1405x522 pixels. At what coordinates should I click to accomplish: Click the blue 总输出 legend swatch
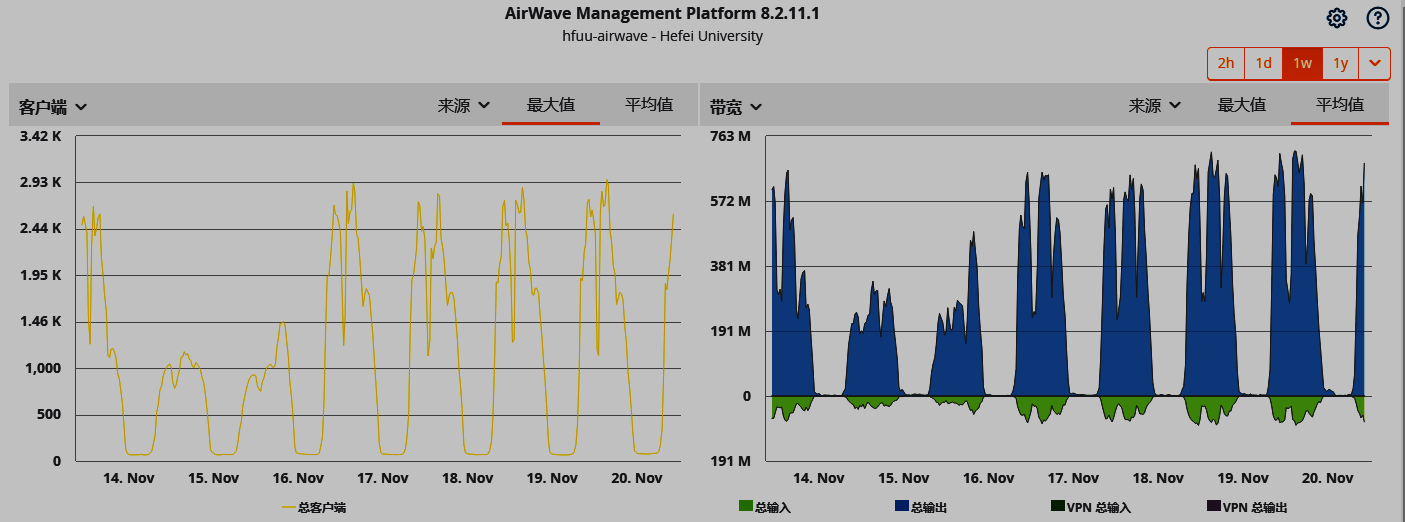902,508
